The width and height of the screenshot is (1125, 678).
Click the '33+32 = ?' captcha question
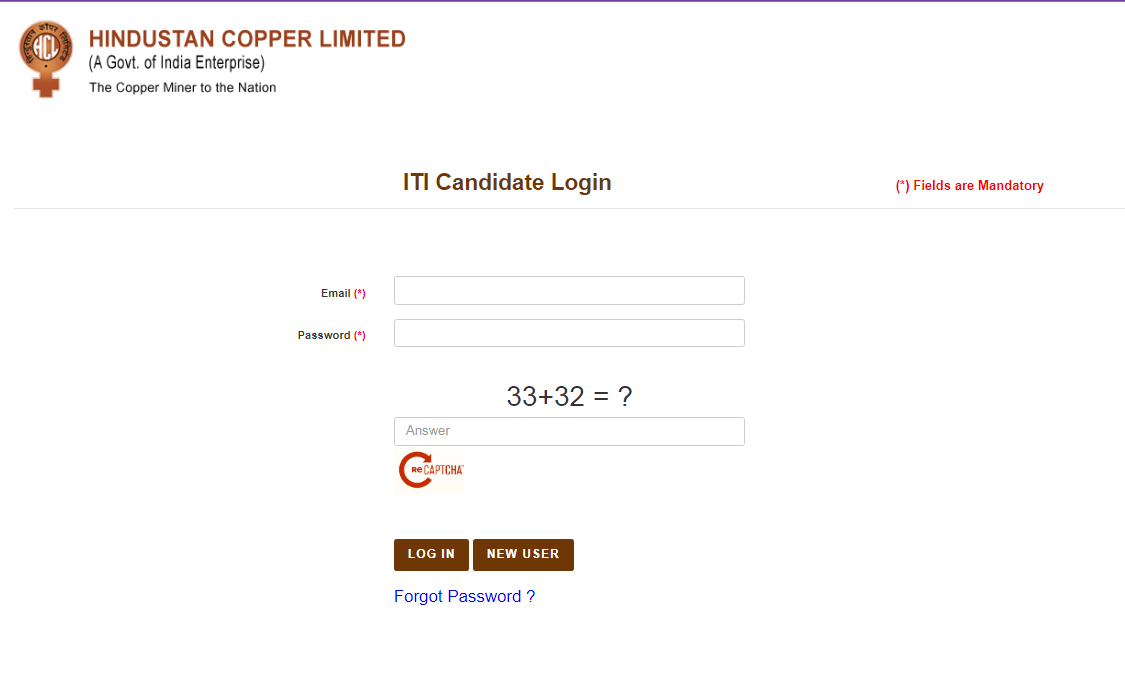[569, 397]
